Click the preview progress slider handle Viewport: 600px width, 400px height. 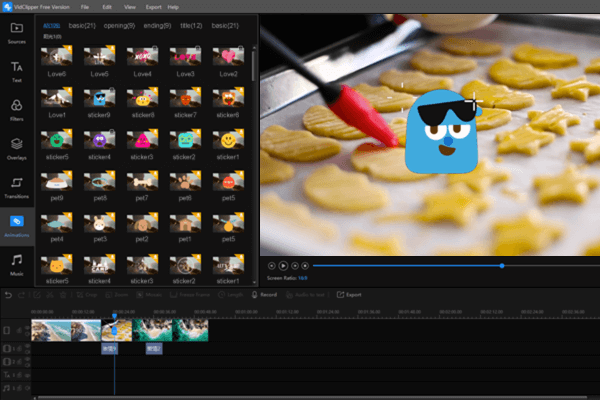click(x=502, y=266)
